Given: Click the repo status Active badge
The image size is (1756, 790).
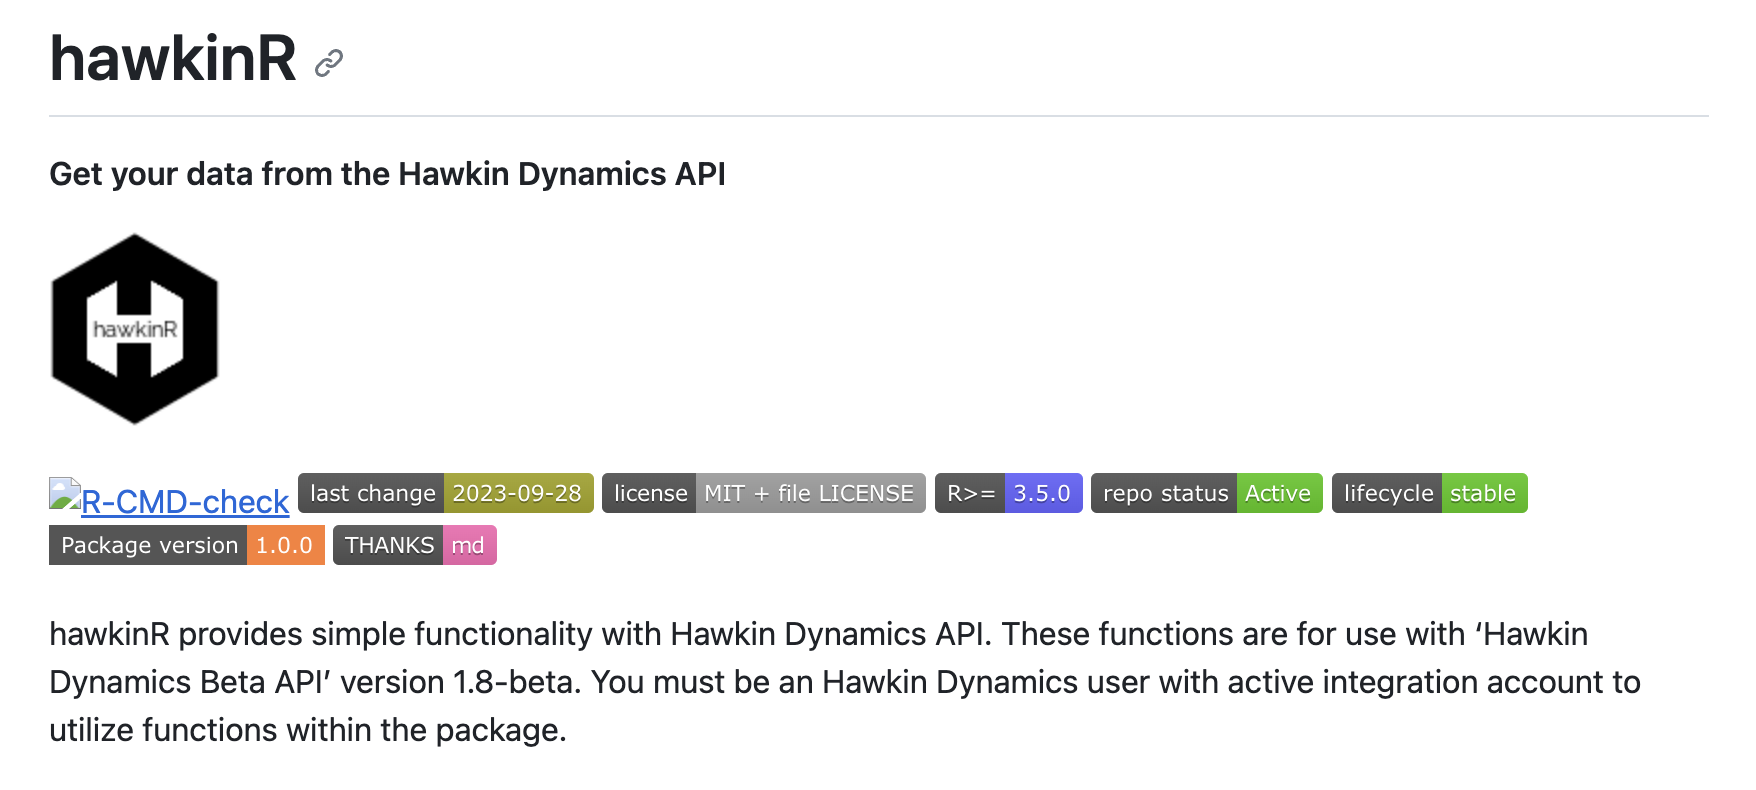Looking at the screenshot, I should [1207, 493].
